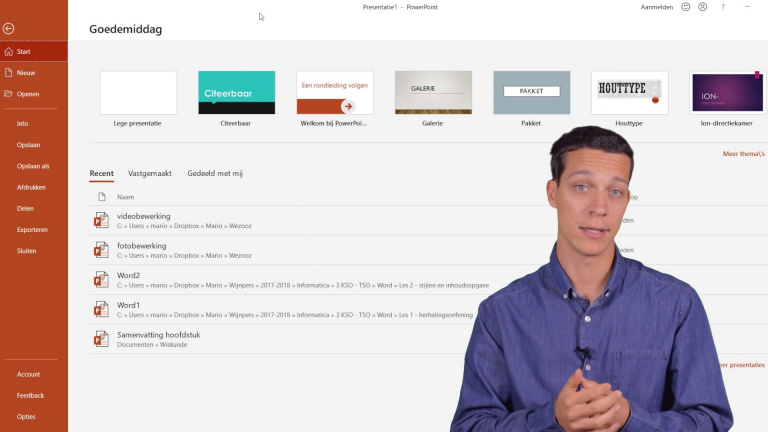Click the frowning face feedback icon
The width and height of the screenshot is (768, 432).
703,7
